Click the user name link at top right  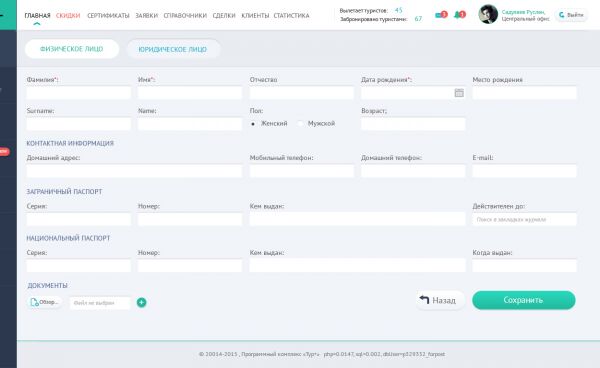coord(523,12)
